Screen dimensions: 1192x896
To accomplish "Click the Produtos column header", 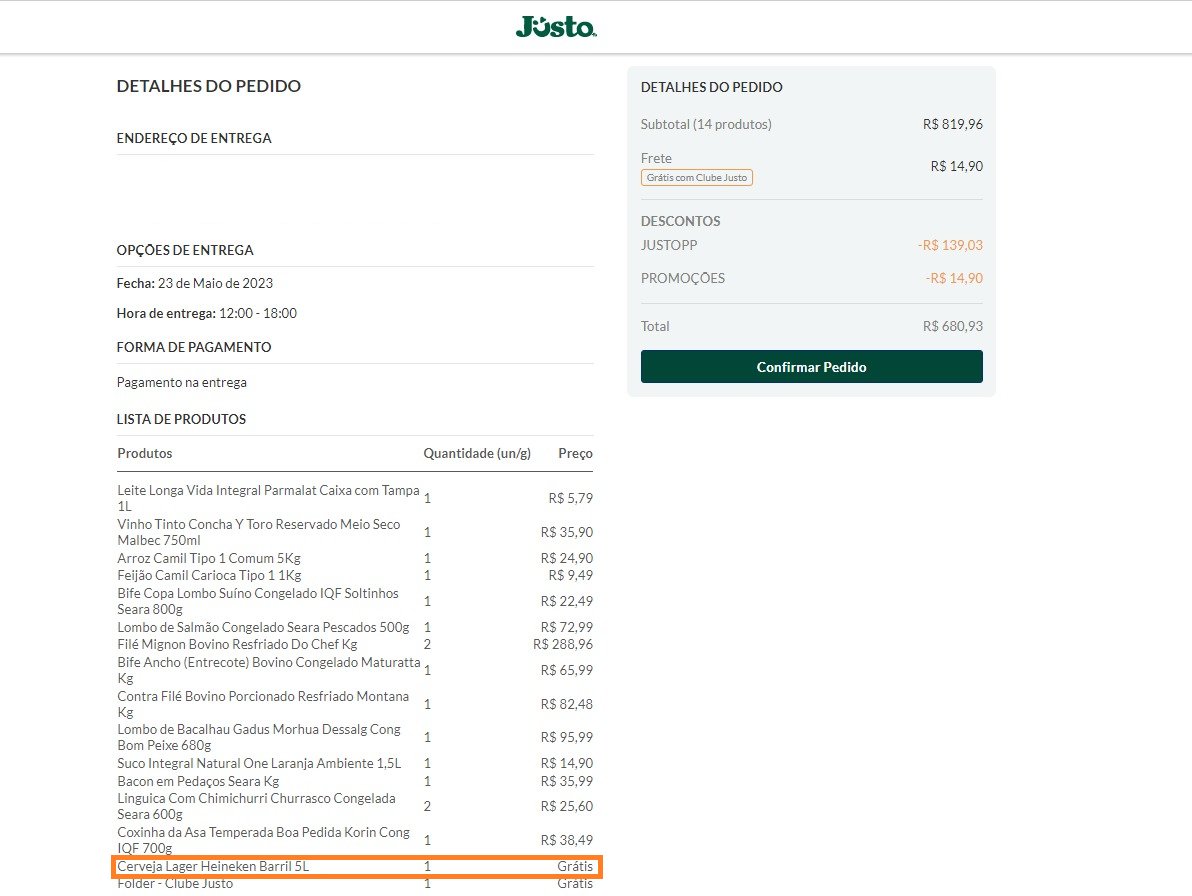I will [144, 453].
